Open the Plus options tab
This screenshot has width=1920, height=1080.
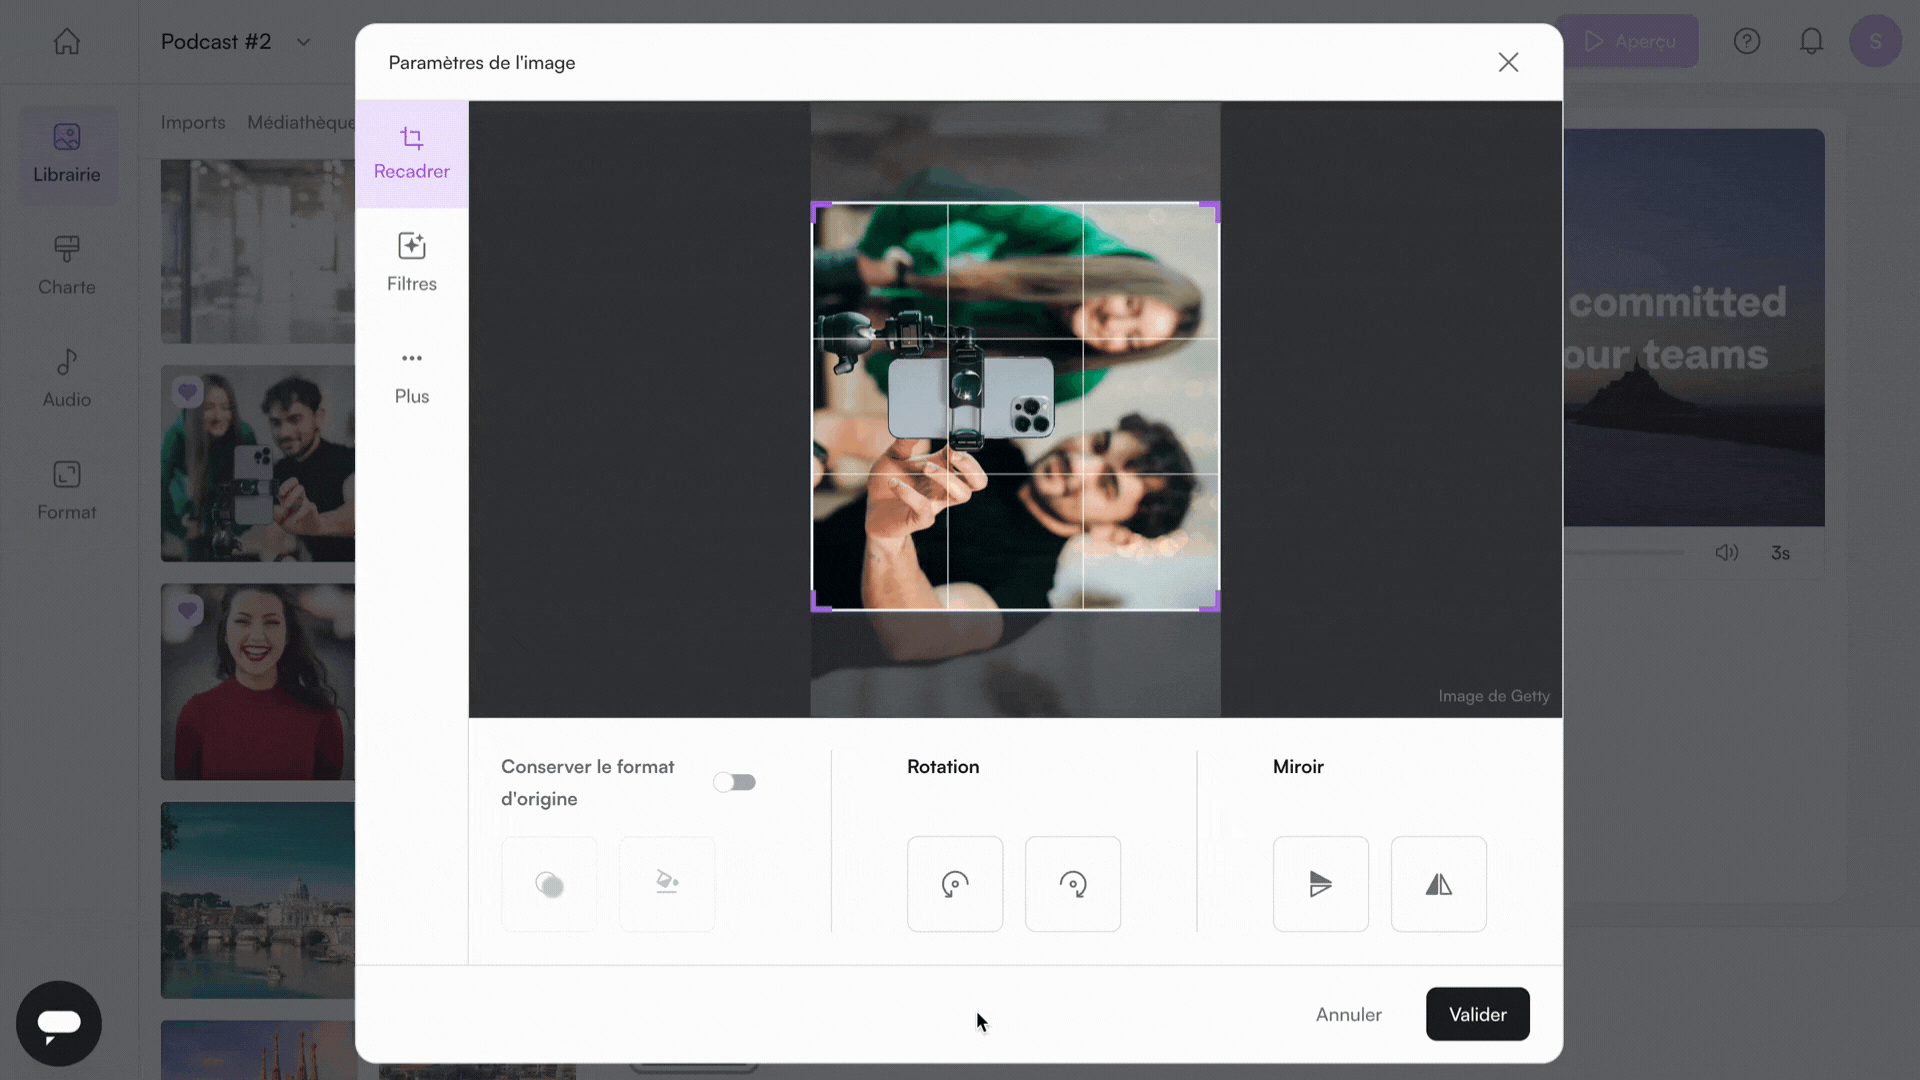[x=411, y=376]
